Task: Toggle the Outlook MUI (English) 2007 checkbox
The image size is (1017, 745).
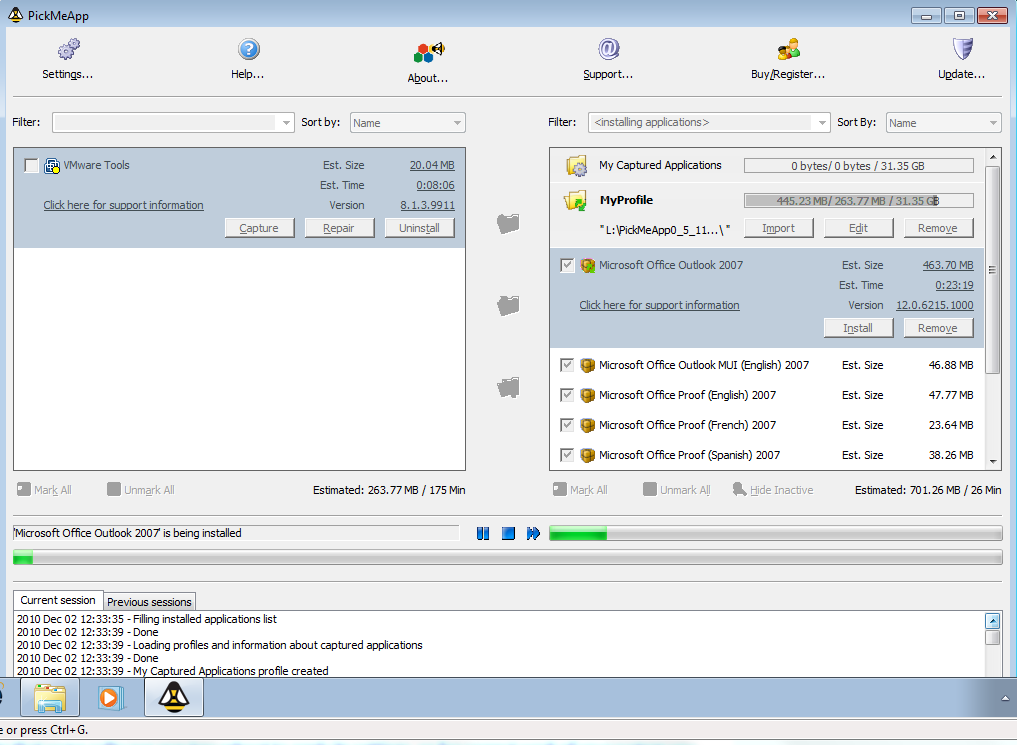Action: point(567,365)
